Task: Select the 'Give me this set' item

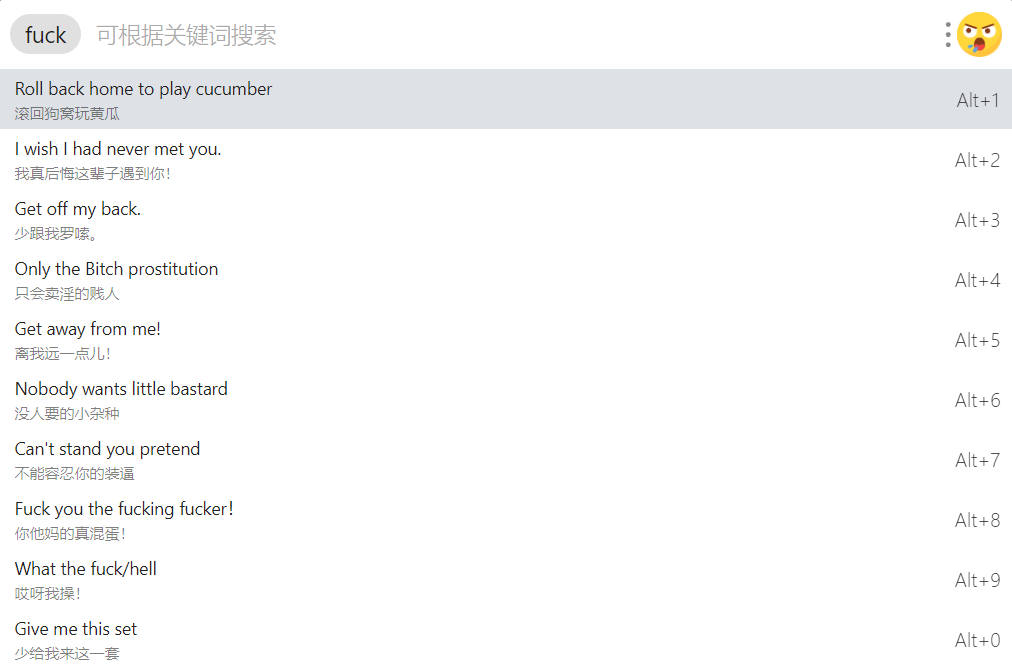Action: click(x=506, y=639)
